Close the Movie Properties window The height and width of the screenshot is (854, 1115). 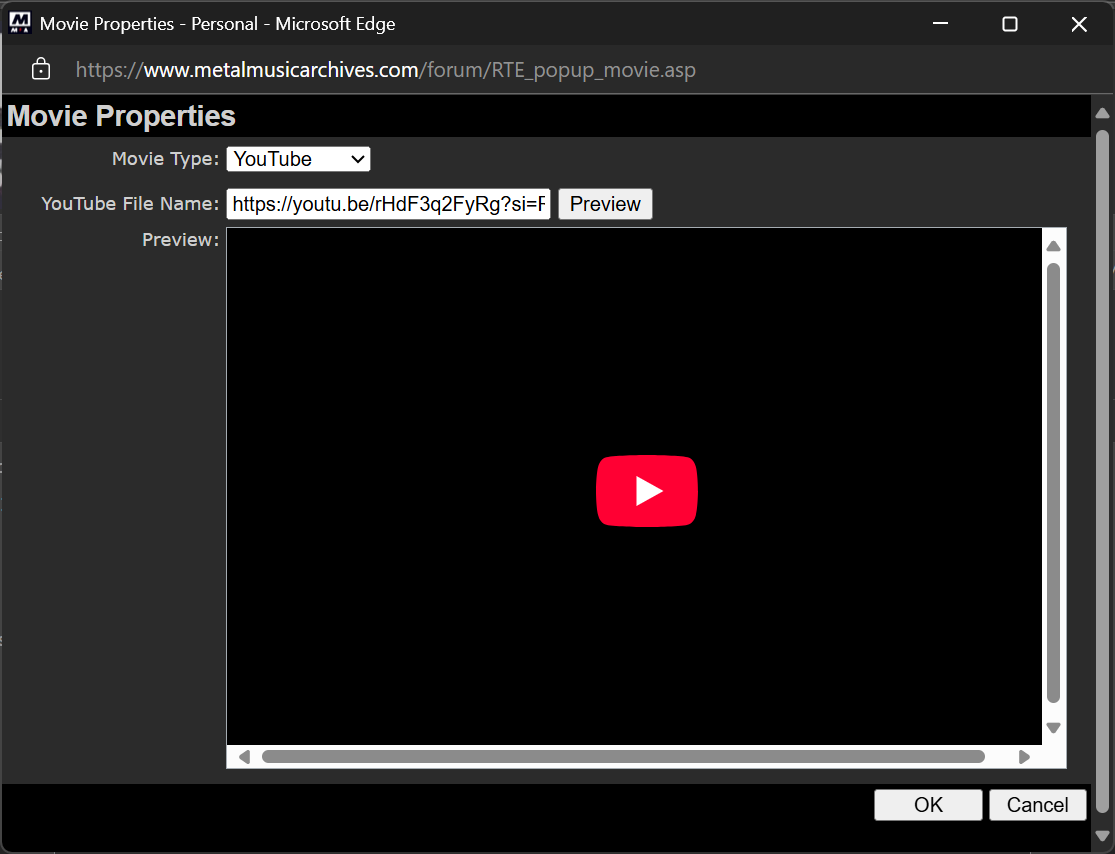point(1079,23)
